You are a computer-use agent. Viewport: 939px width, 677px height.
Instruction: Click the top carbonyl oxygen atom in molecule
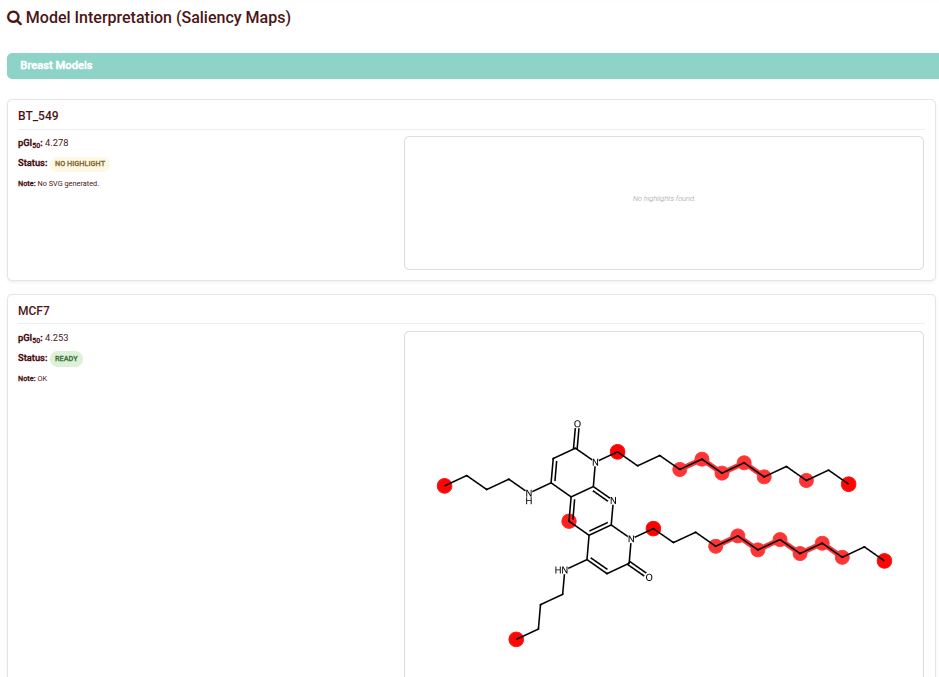577,424
